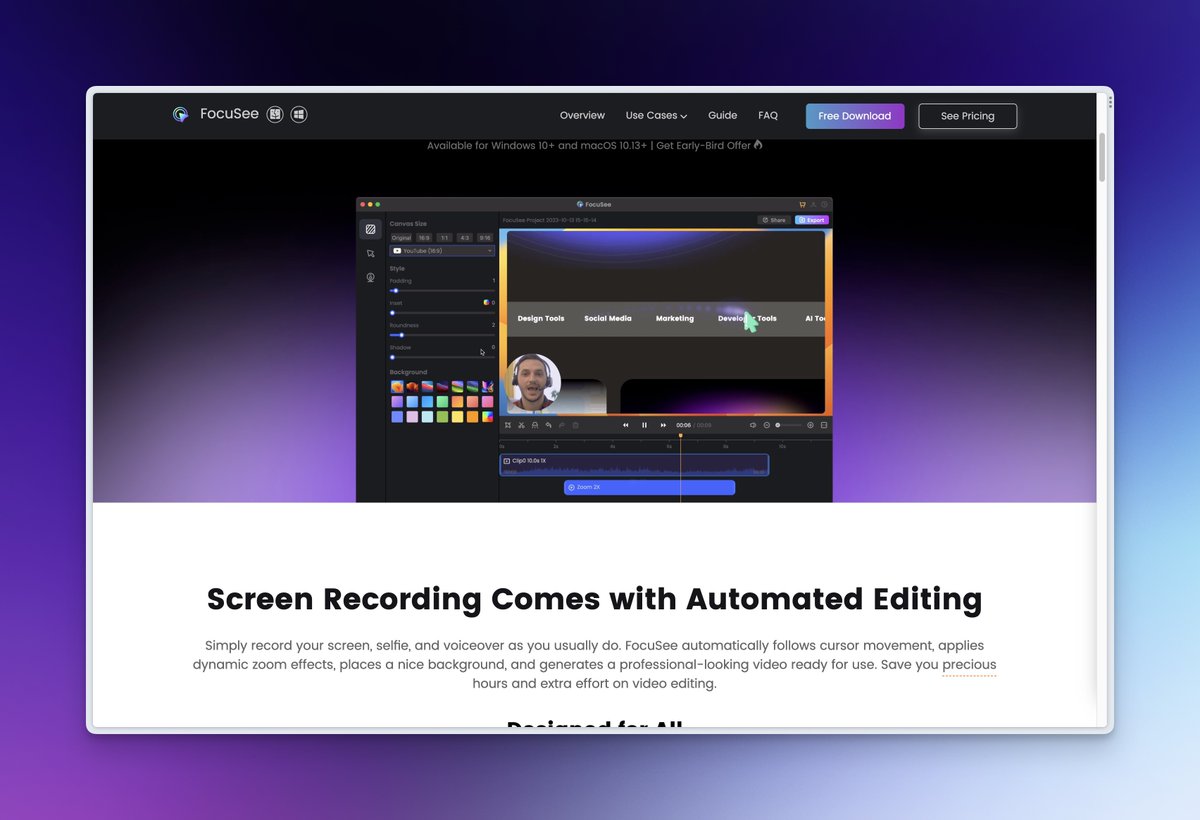This screenshot has height=820, width=1200.
Task: Pause the video preview
Action: (x=644, y=425)
